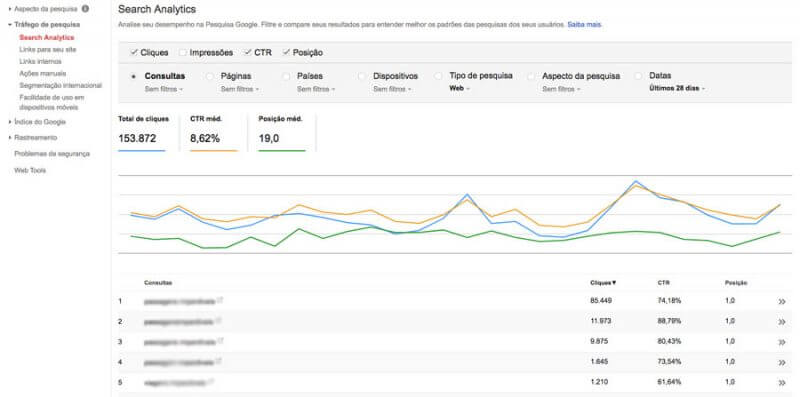Click the clicks value 11.973

[601, 321]
